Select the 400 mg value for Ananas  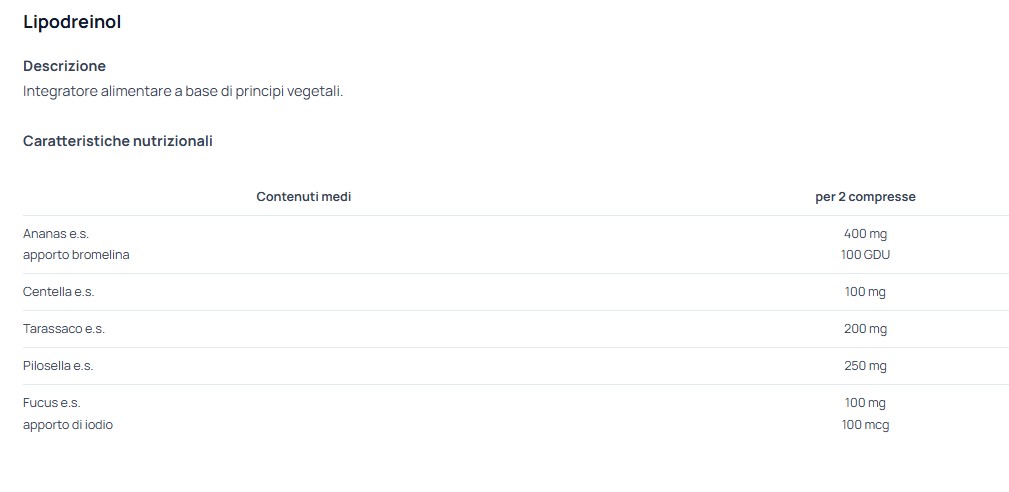(x=866, y=234)
